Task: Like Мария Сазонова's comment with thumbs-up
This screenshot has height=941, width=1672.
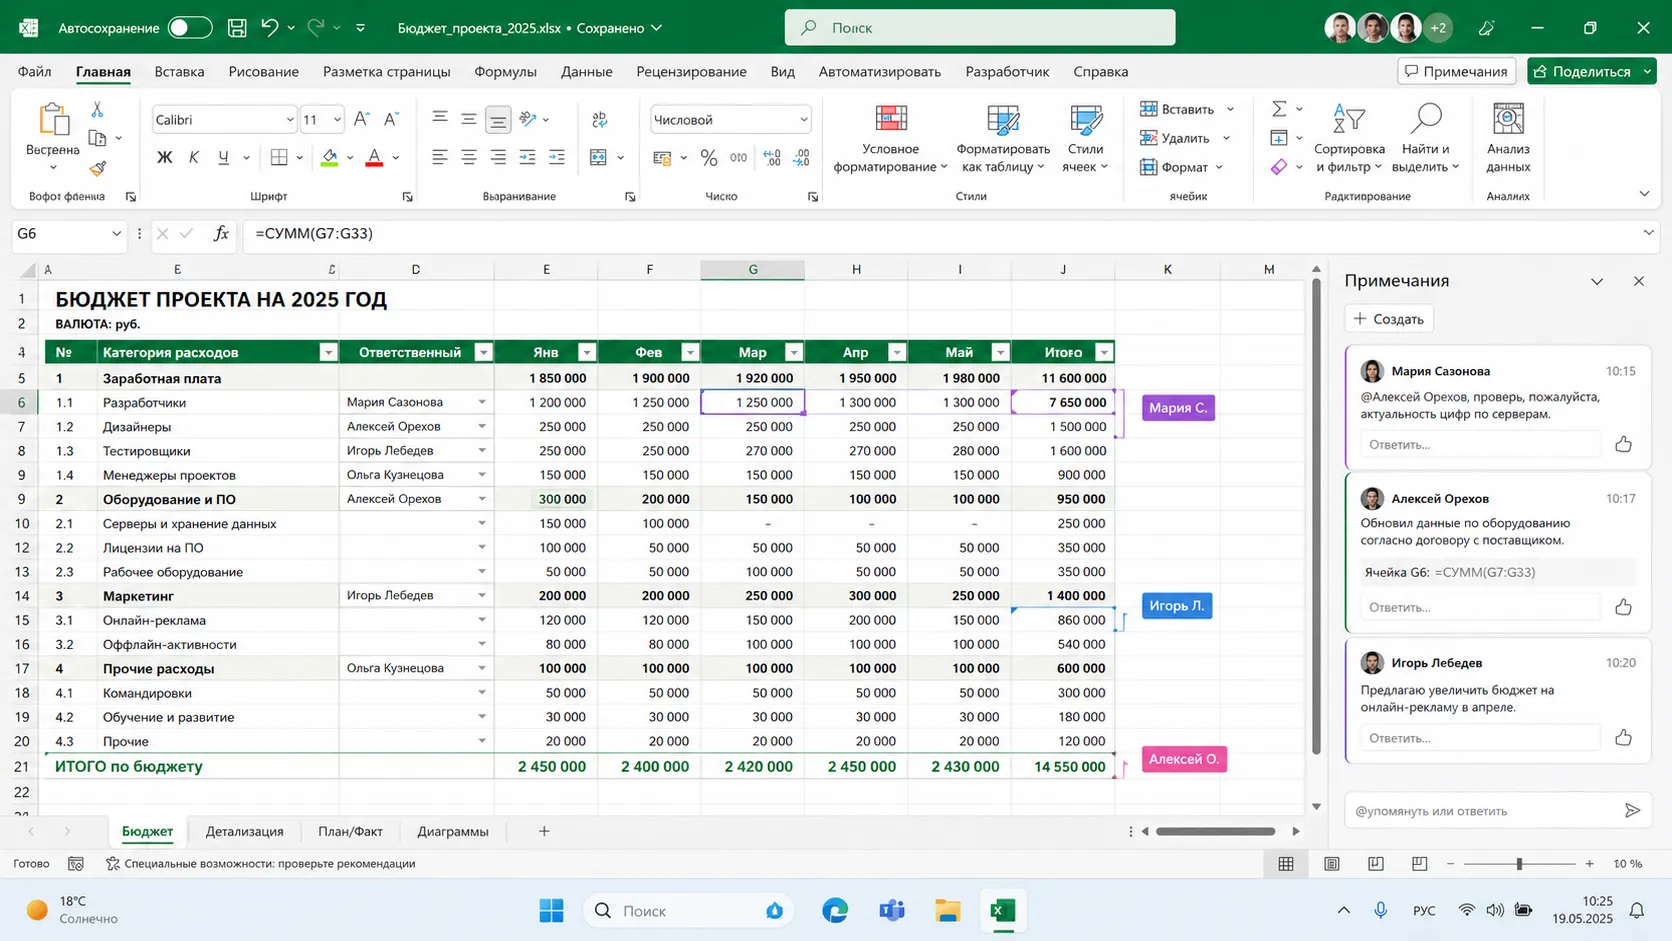Action: (x=1623, y=444)
